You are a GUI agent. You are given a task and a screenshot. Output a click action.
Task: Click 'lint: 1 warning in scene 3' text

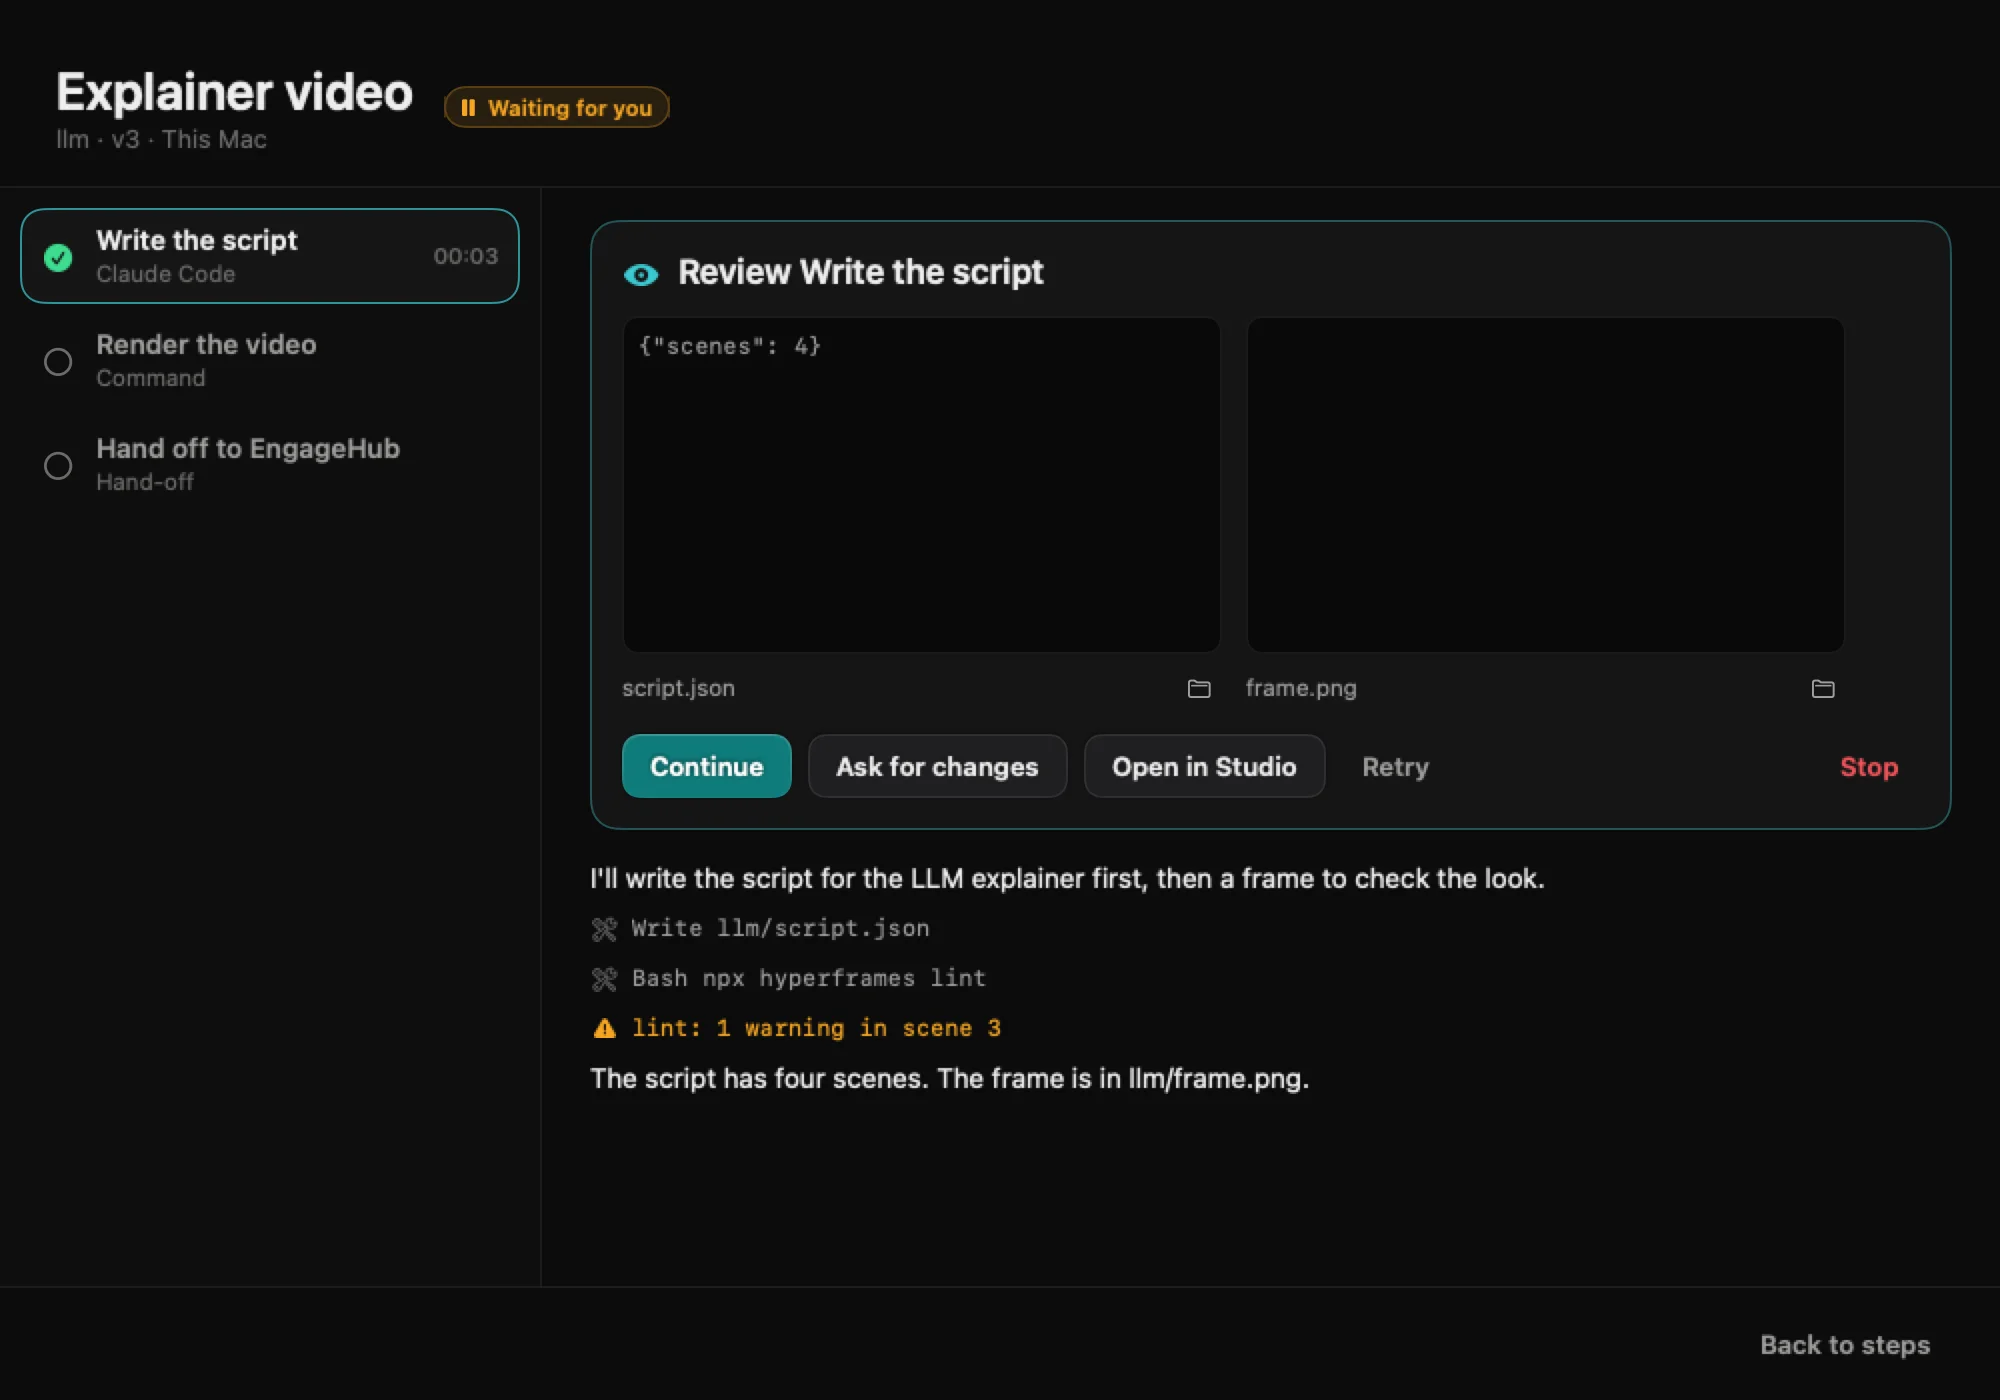(x=816, y=1028)
